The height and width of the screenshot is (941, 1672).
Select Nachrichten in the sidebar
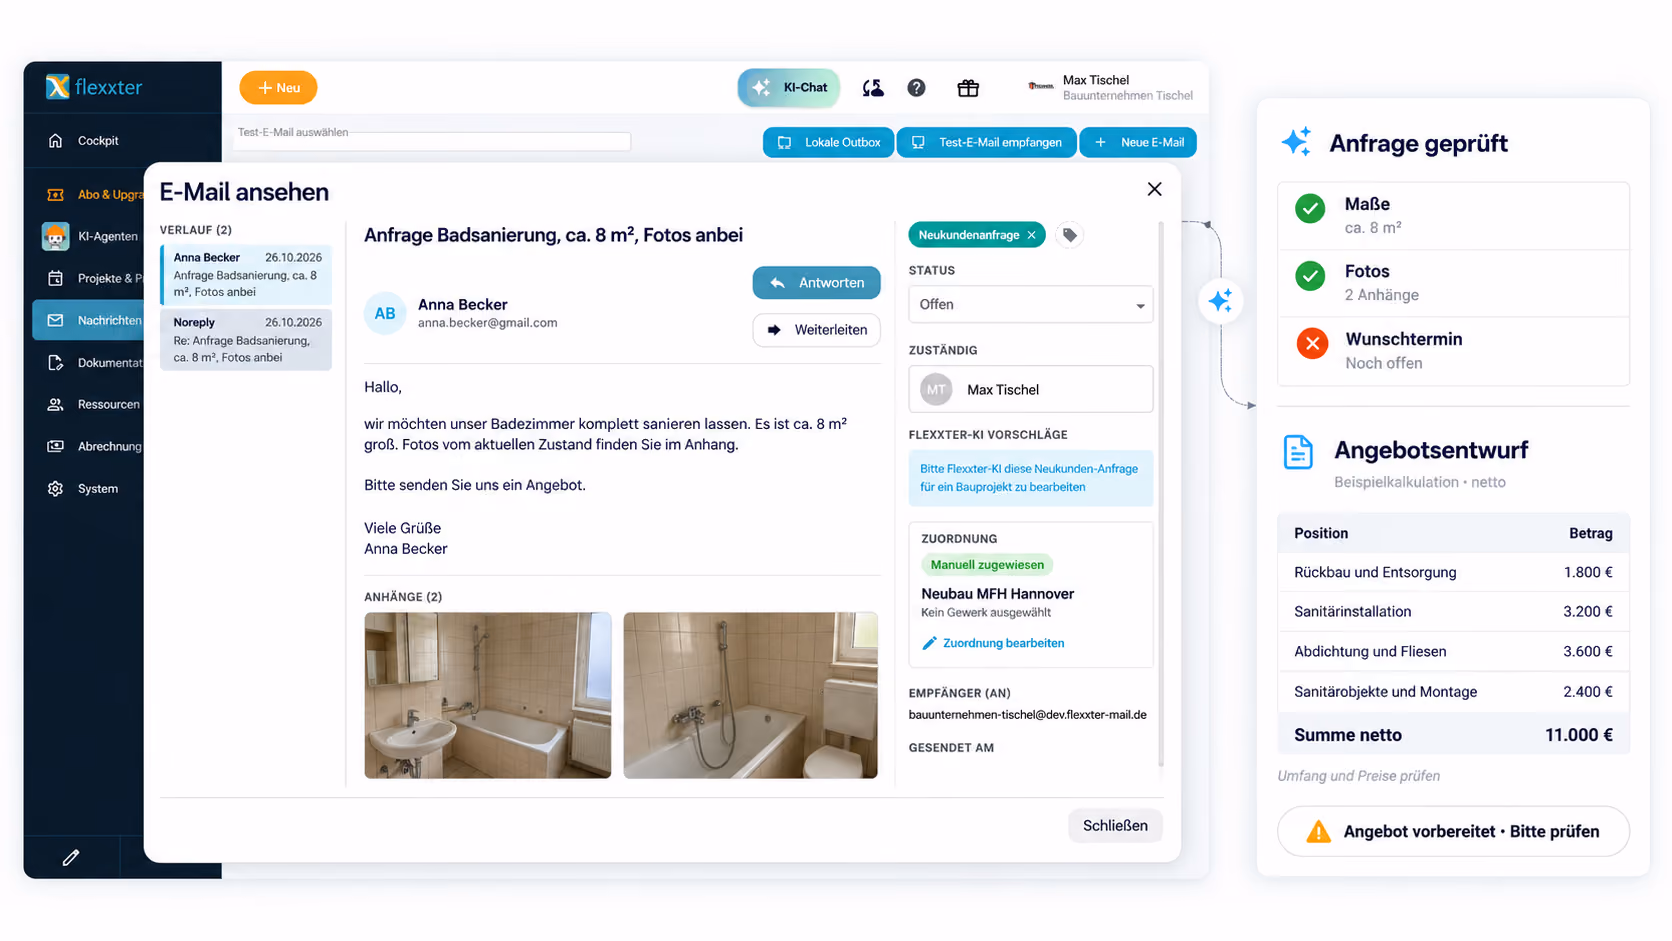88,320
